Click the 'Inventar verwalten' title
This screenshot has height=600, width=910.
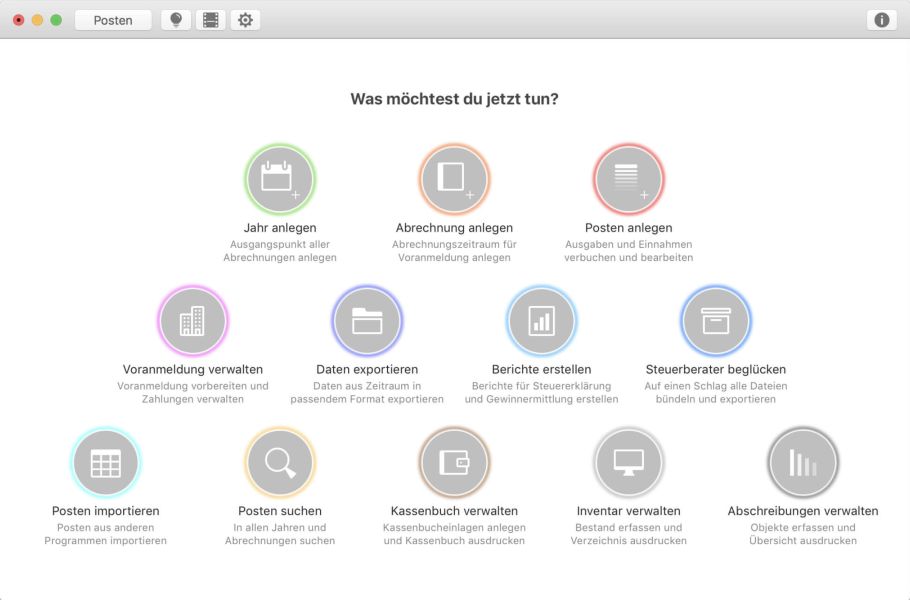click(629, 511)
